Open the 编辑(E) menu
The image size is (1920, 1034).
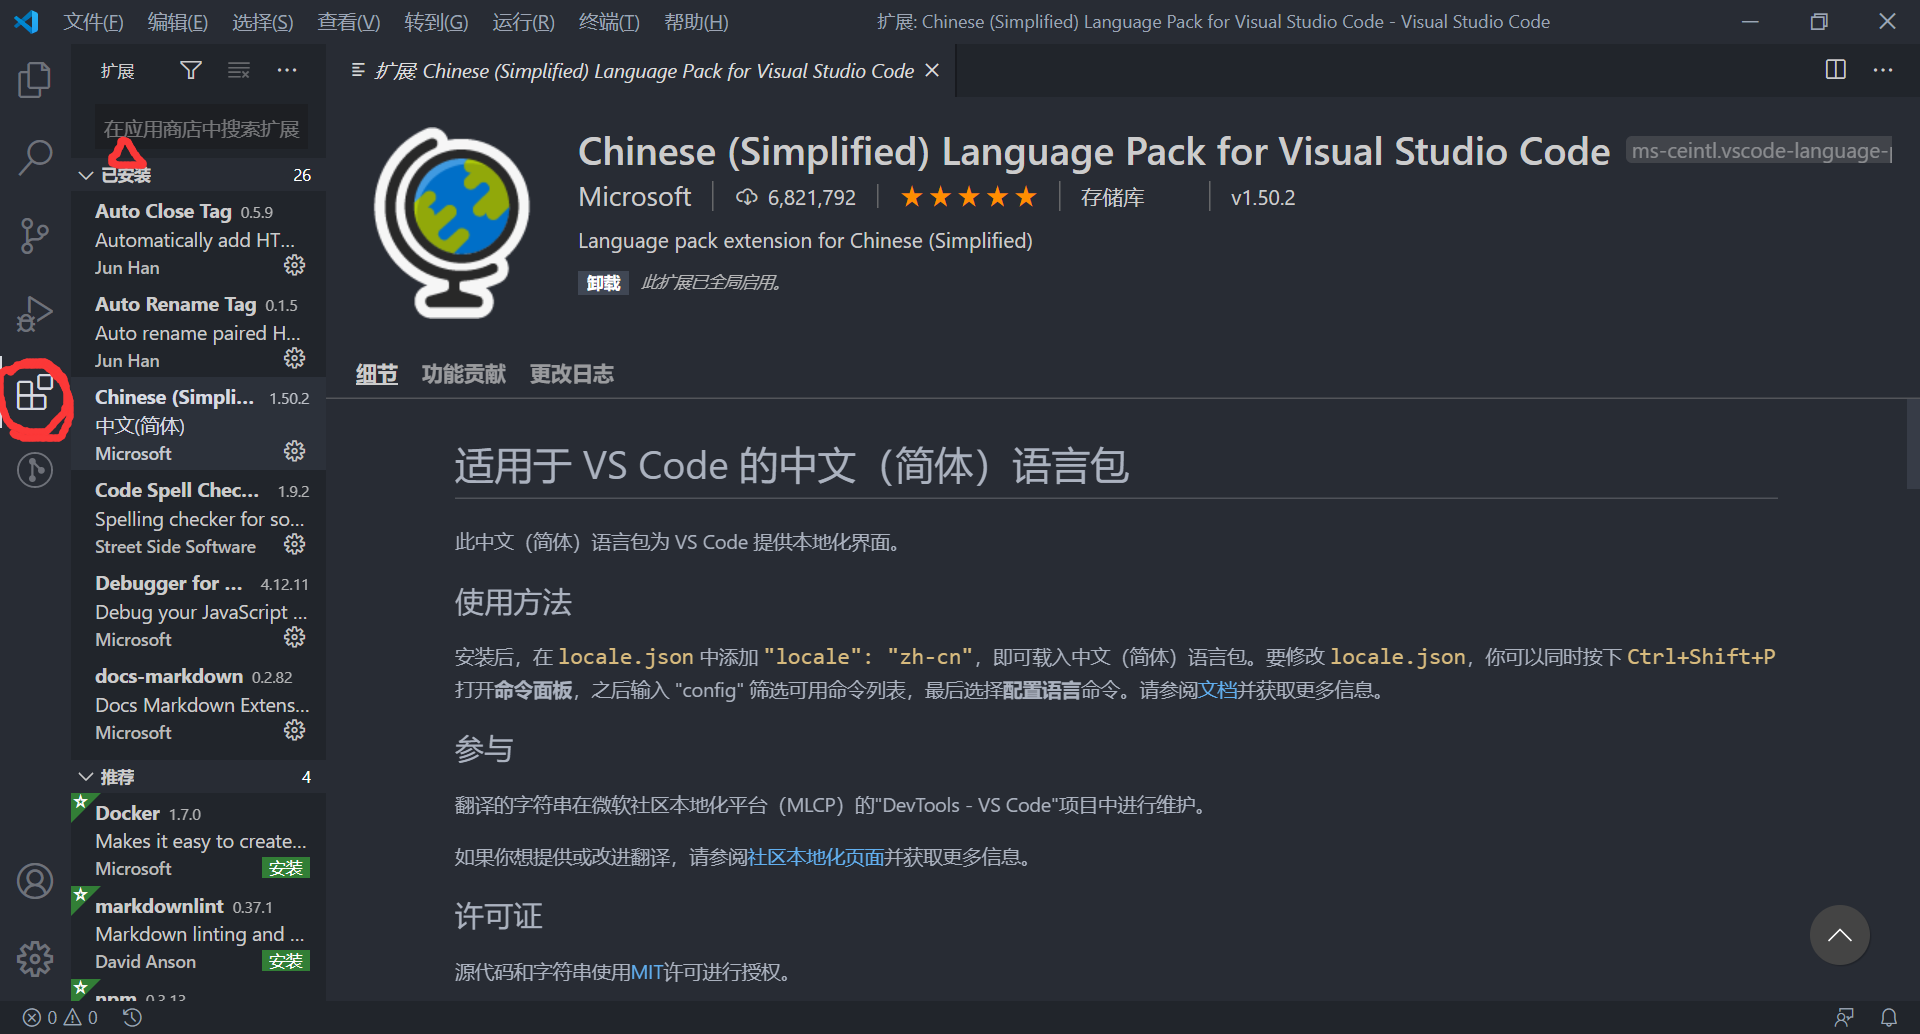pos(178,22)
